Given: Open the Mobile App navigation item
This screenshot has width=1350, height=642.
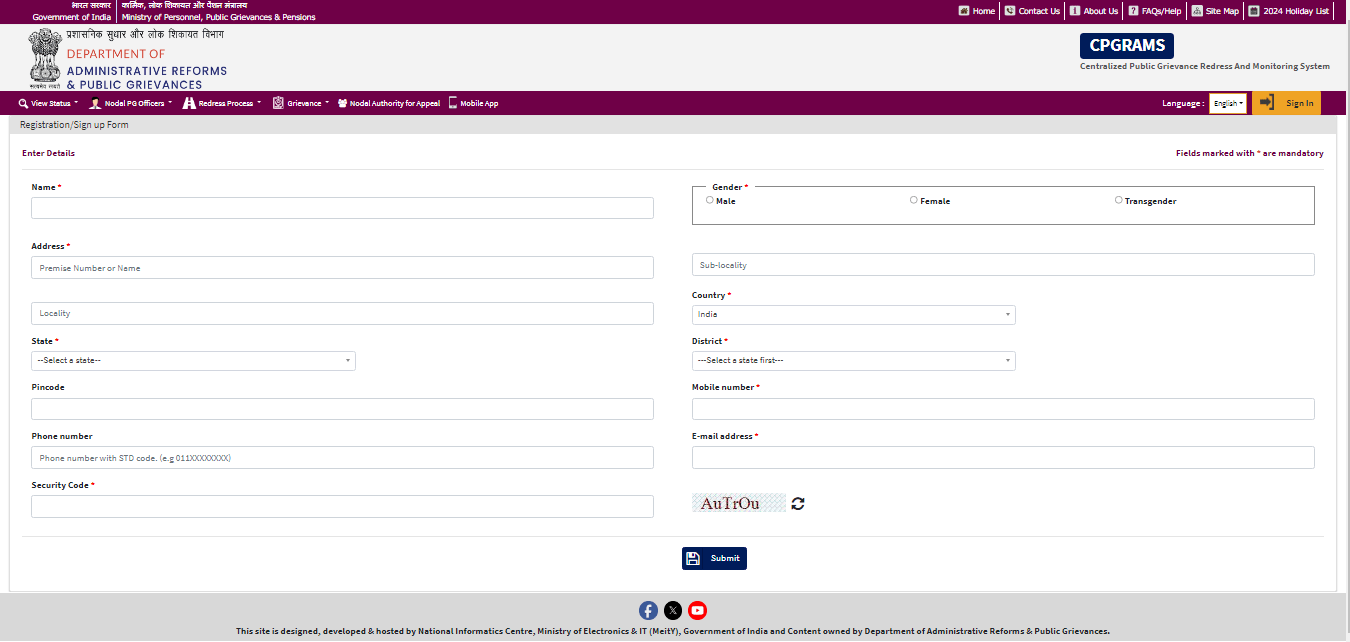Looking at the screenshot, I should click(x=473, y=103).
